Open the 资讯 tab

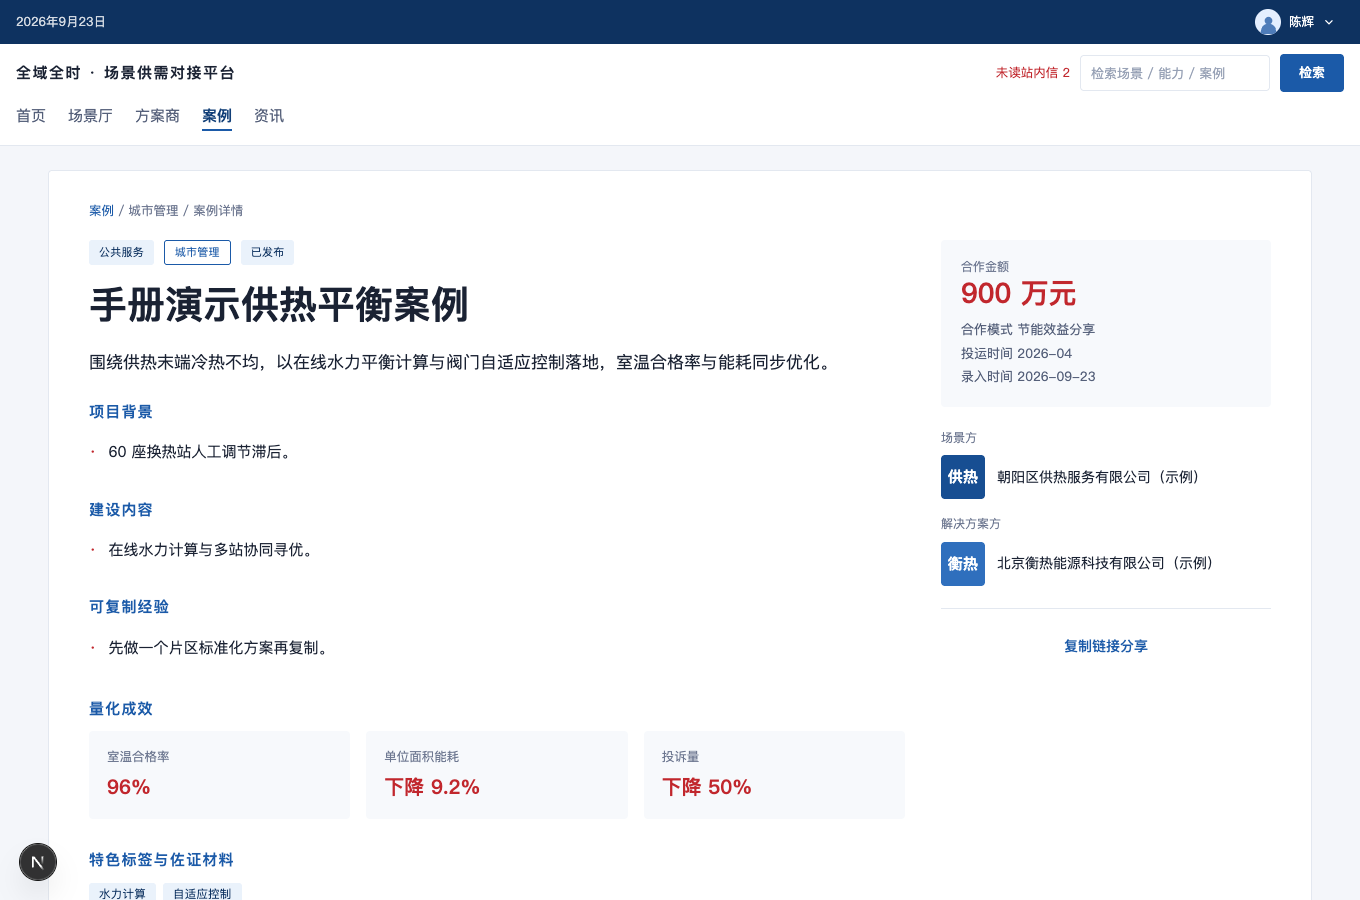pyautogui.click(x=269, y=116)
